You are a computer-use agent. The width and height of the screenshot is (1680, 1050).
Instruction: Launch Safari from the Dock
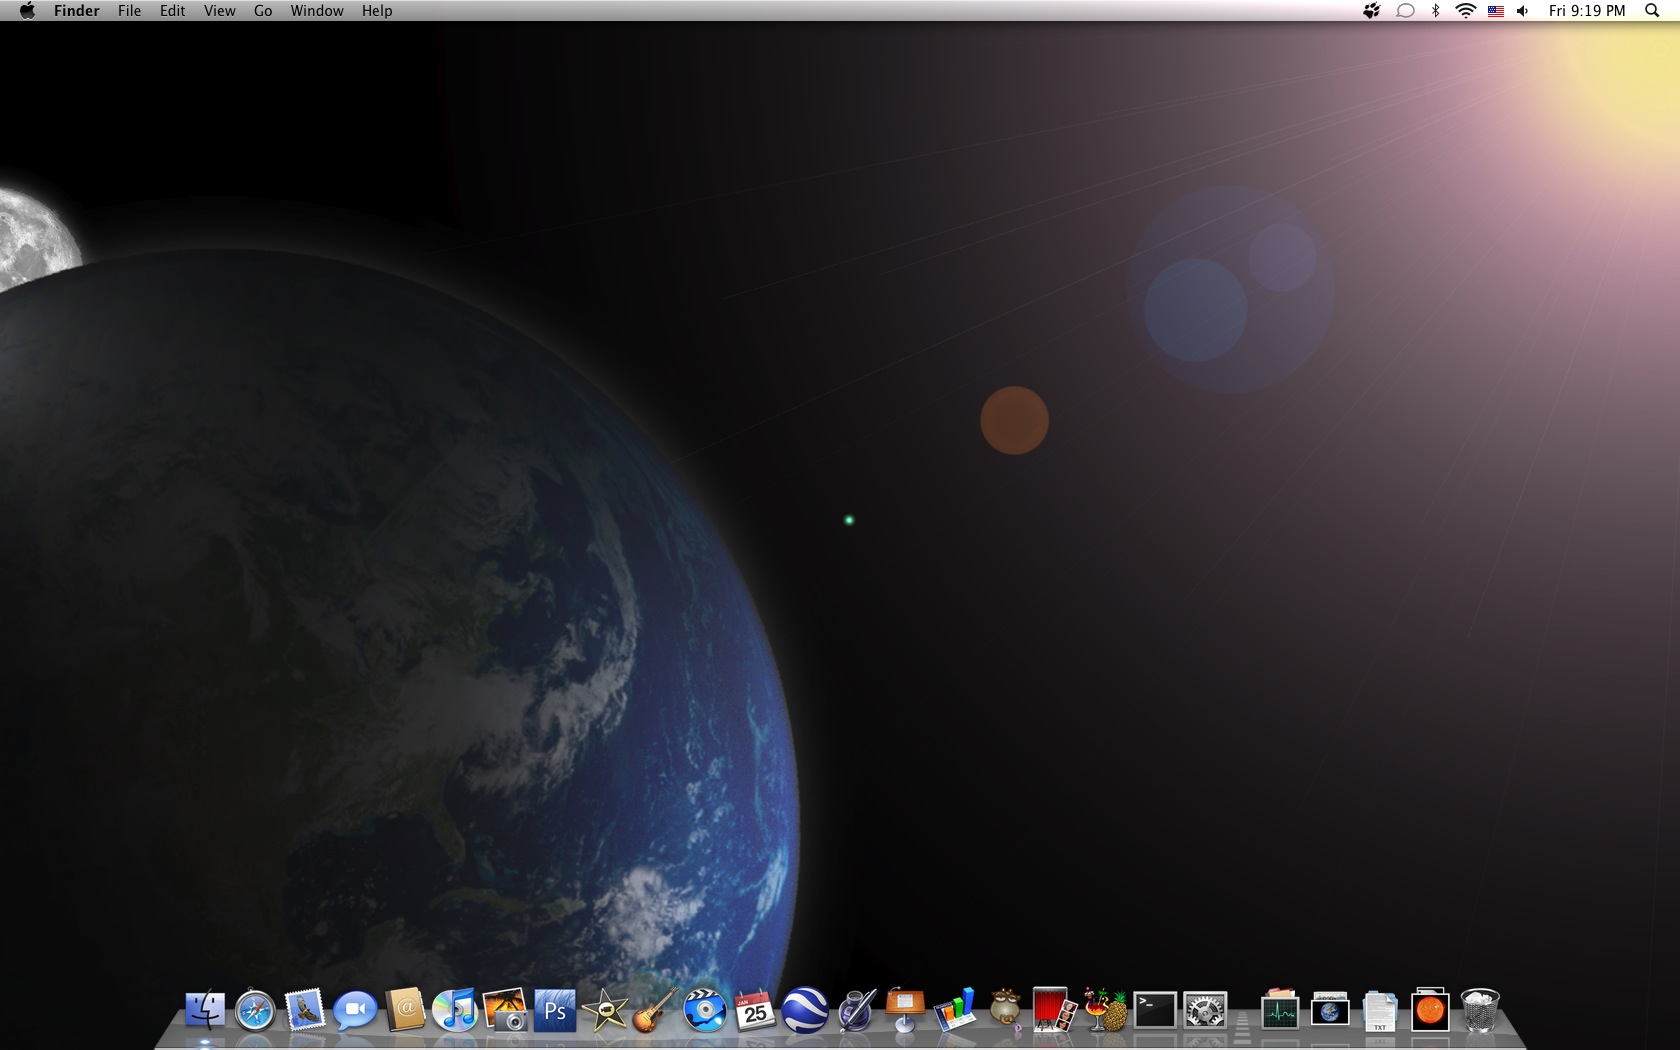click(x=255, y=1010)
